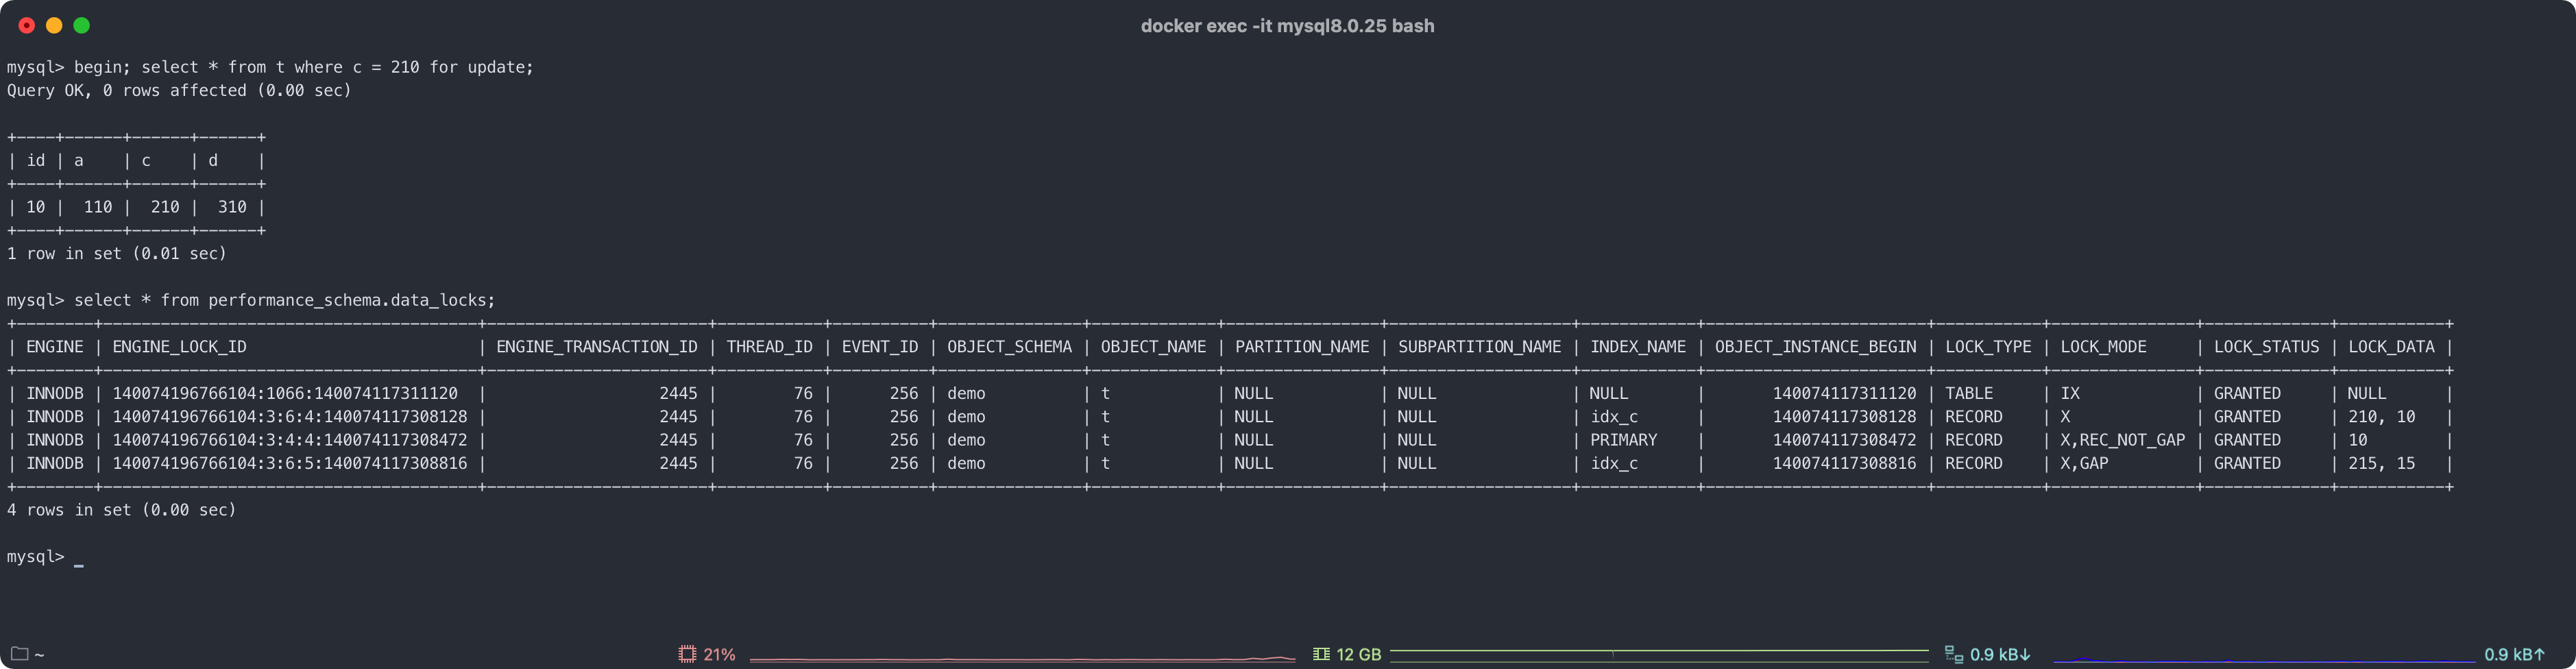Click the memory 12 GB icon

(1321, 654)
